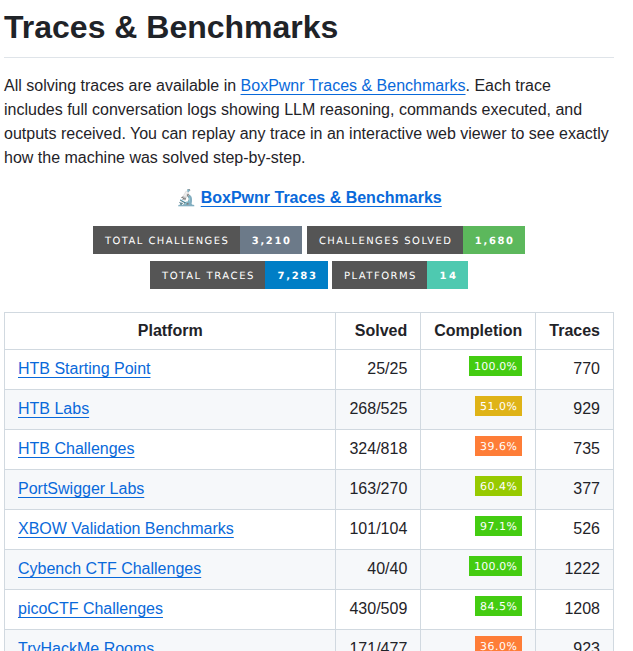Click the Traces & Benchmarks heading
Screen dimensions: 633x651
coord(171,28)
